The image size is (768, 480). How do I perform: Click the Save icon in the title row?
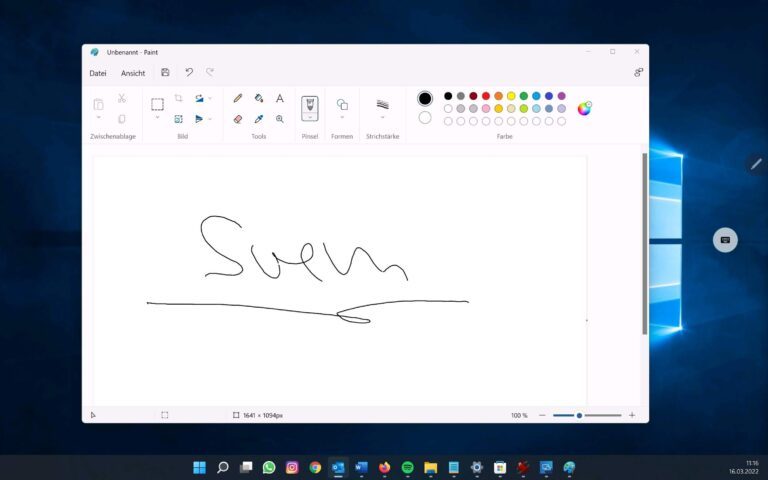click(x=165, y=72)
